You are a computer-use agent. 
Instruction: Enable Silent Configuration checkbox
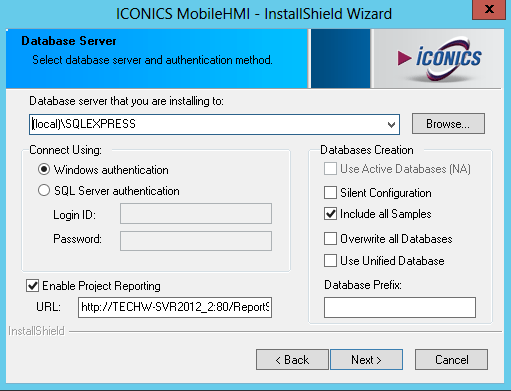pos(330,193)
